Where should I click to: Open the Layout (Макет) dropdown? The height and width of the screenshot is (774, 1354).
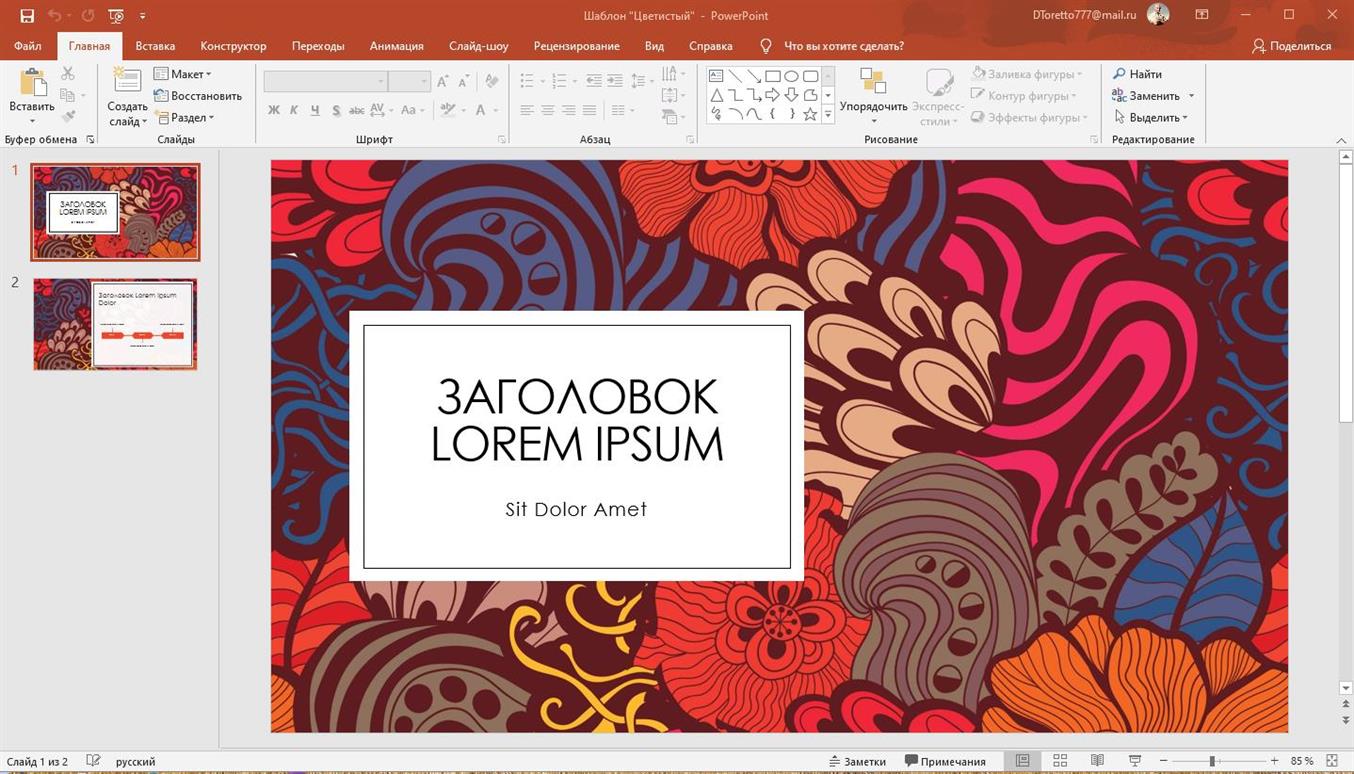click(x=183, y=74)
